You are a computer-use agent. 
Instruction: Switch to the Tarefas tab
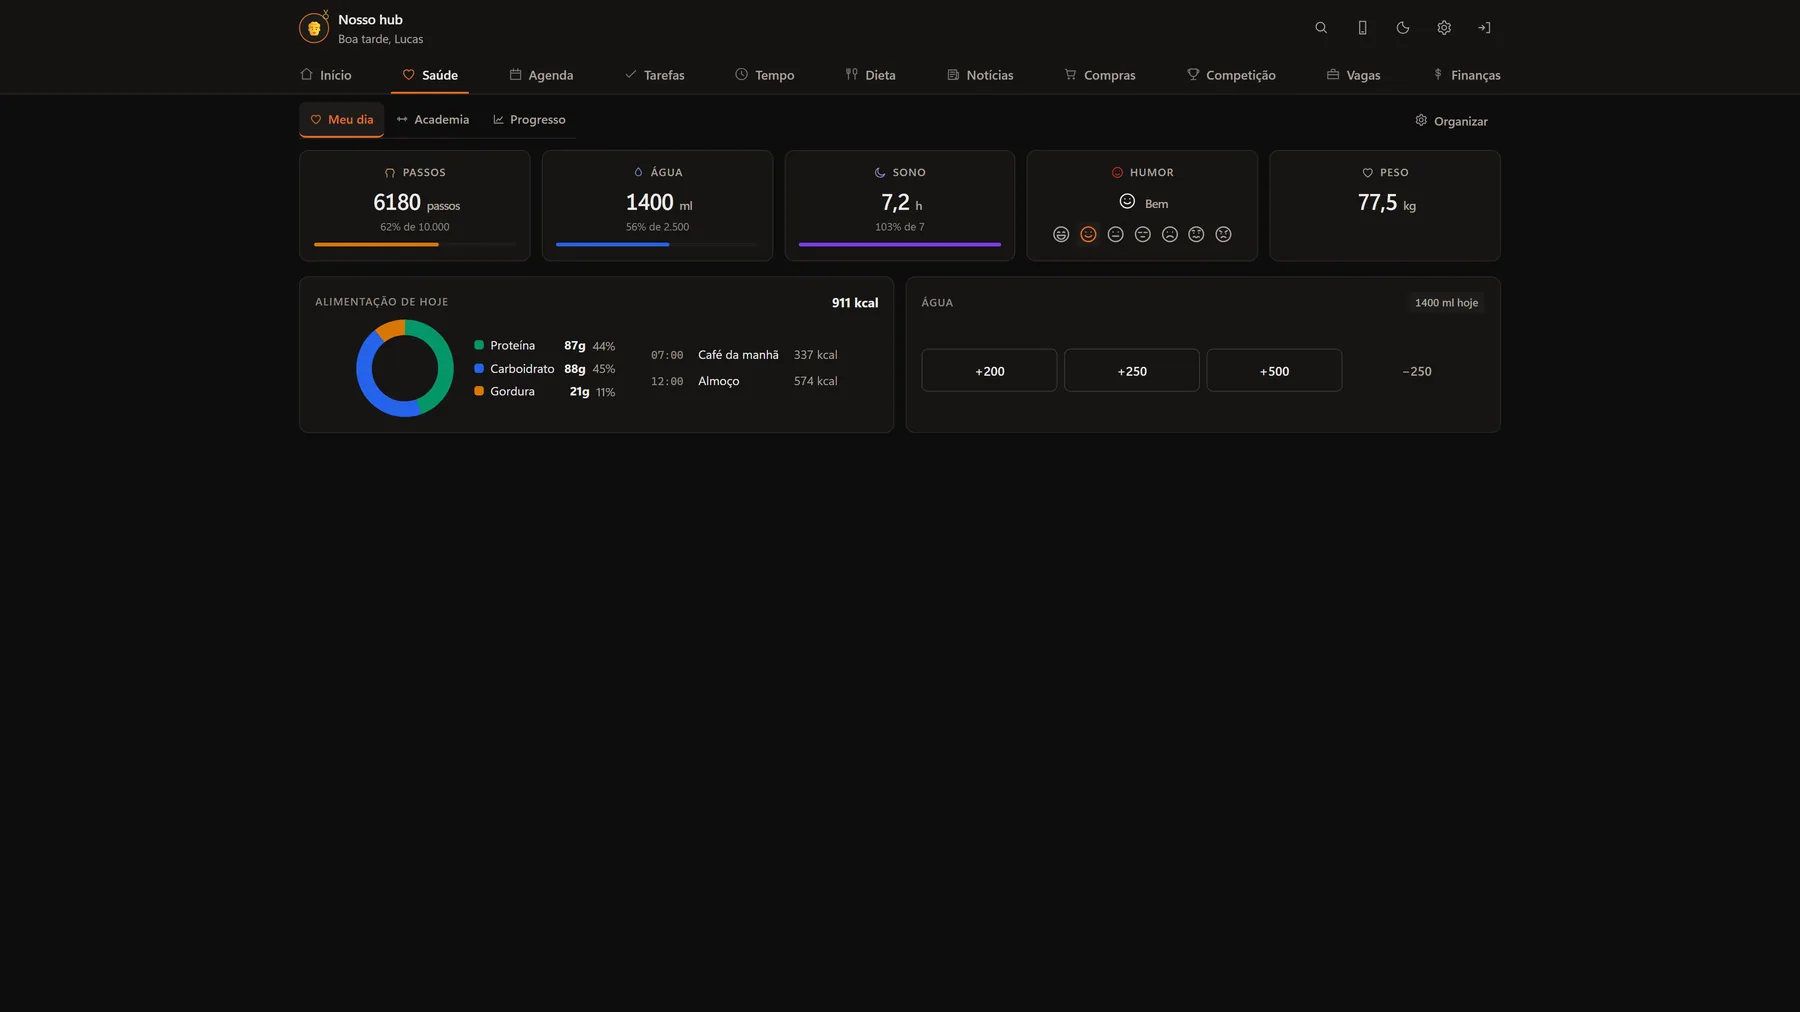[655, 75]
